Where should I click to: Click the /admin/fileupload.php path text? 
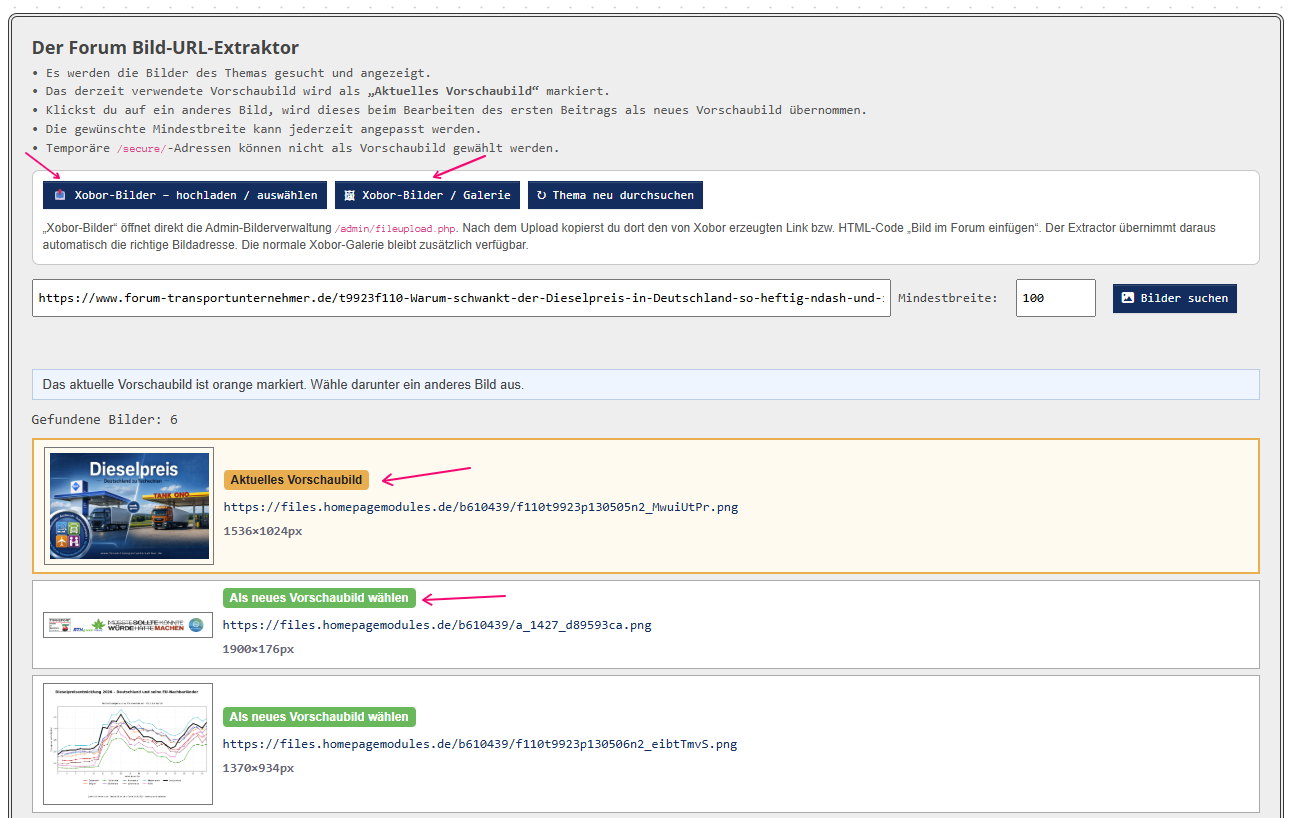point(395,228)
